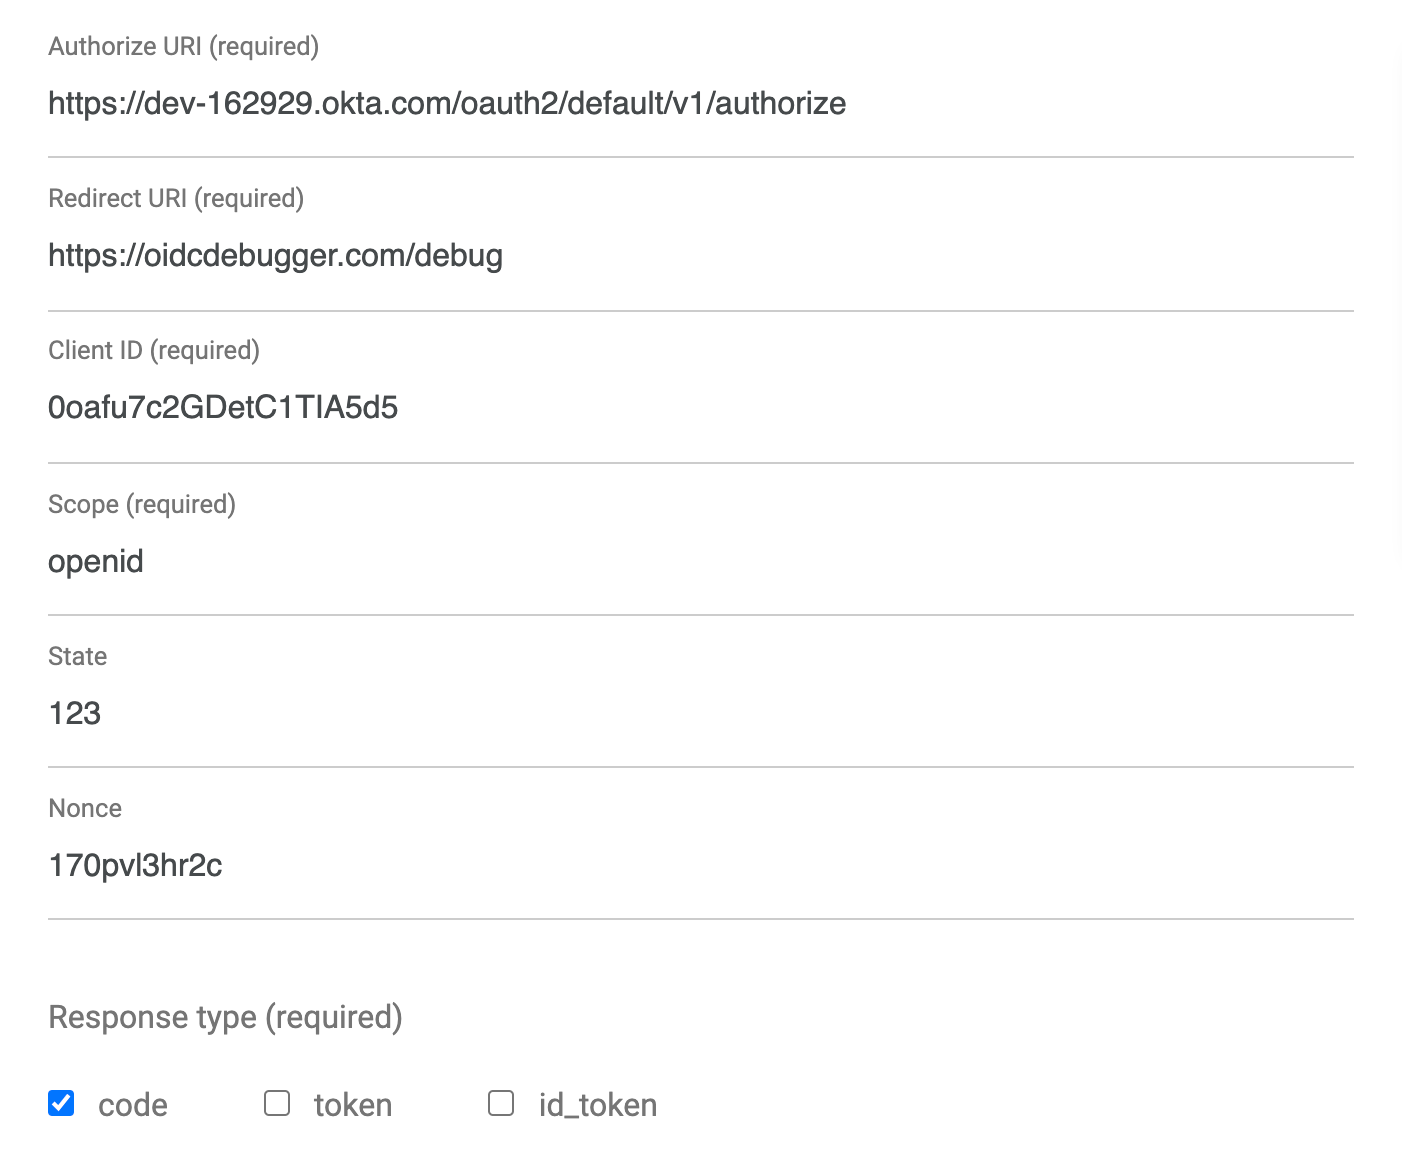This screenshot has height=1160, width=1402.
Task: Enable the token response type checkbox
Action: tap(277, 1103)
